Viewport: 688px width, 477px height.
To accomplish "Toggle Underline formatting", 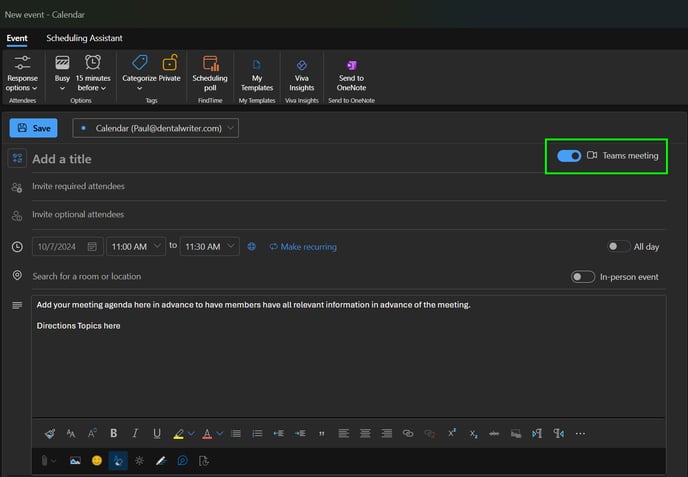I will 157,434.
